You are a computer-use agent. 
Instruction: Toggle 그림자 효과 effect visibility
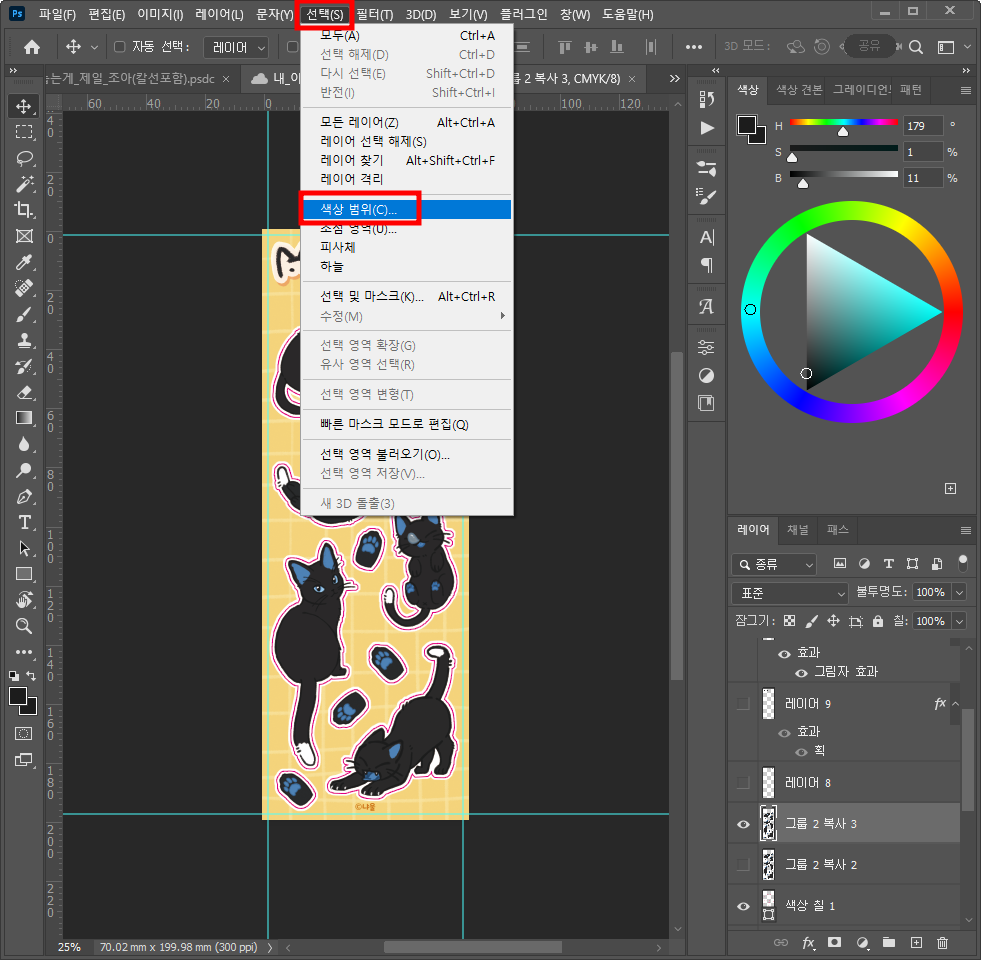801,673
